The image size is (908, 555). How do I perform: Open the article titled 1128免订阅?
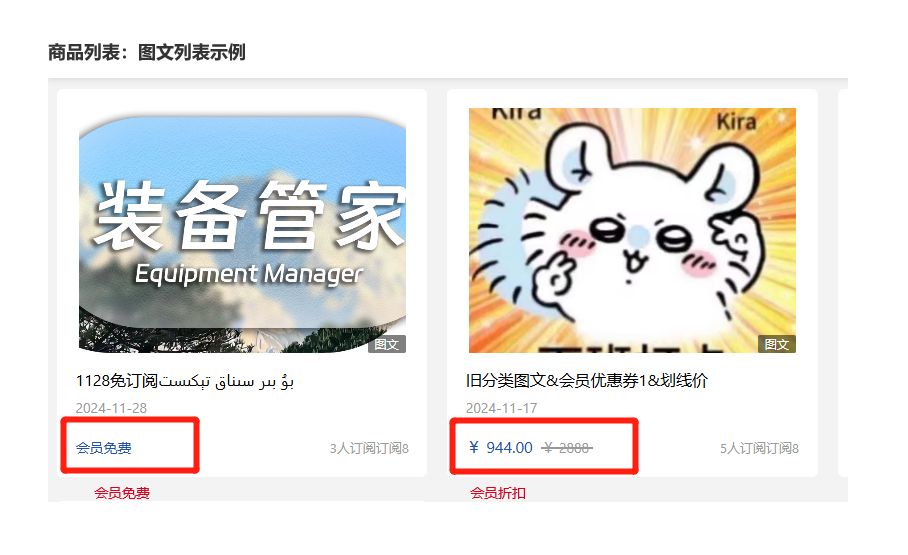click(185, 381)
